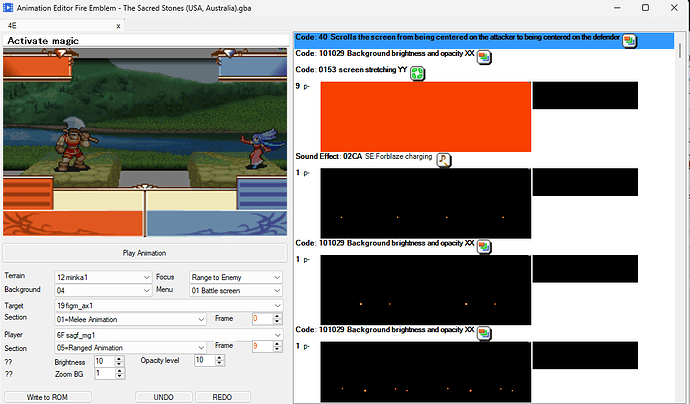The image size is (690, 404).
Task: Click the Zoom BG value field
Action: 105,374
